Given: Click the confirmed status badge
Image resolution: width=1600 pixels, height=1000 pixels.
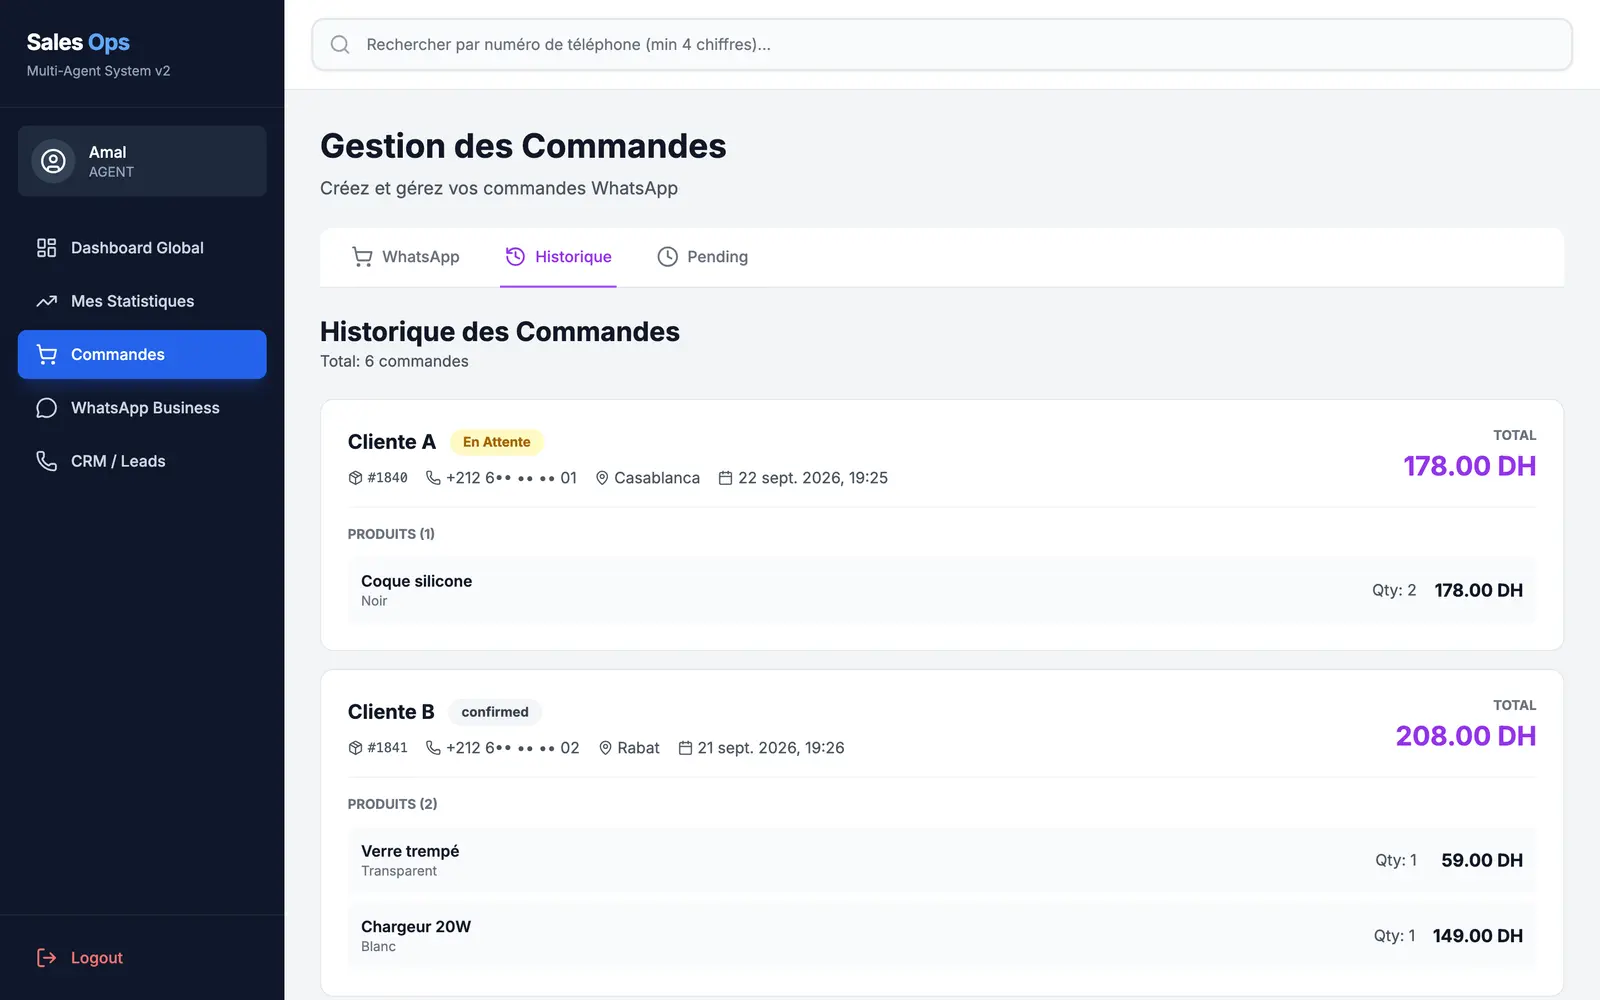Looking at the screenshot, I should [x=495, y=712].
